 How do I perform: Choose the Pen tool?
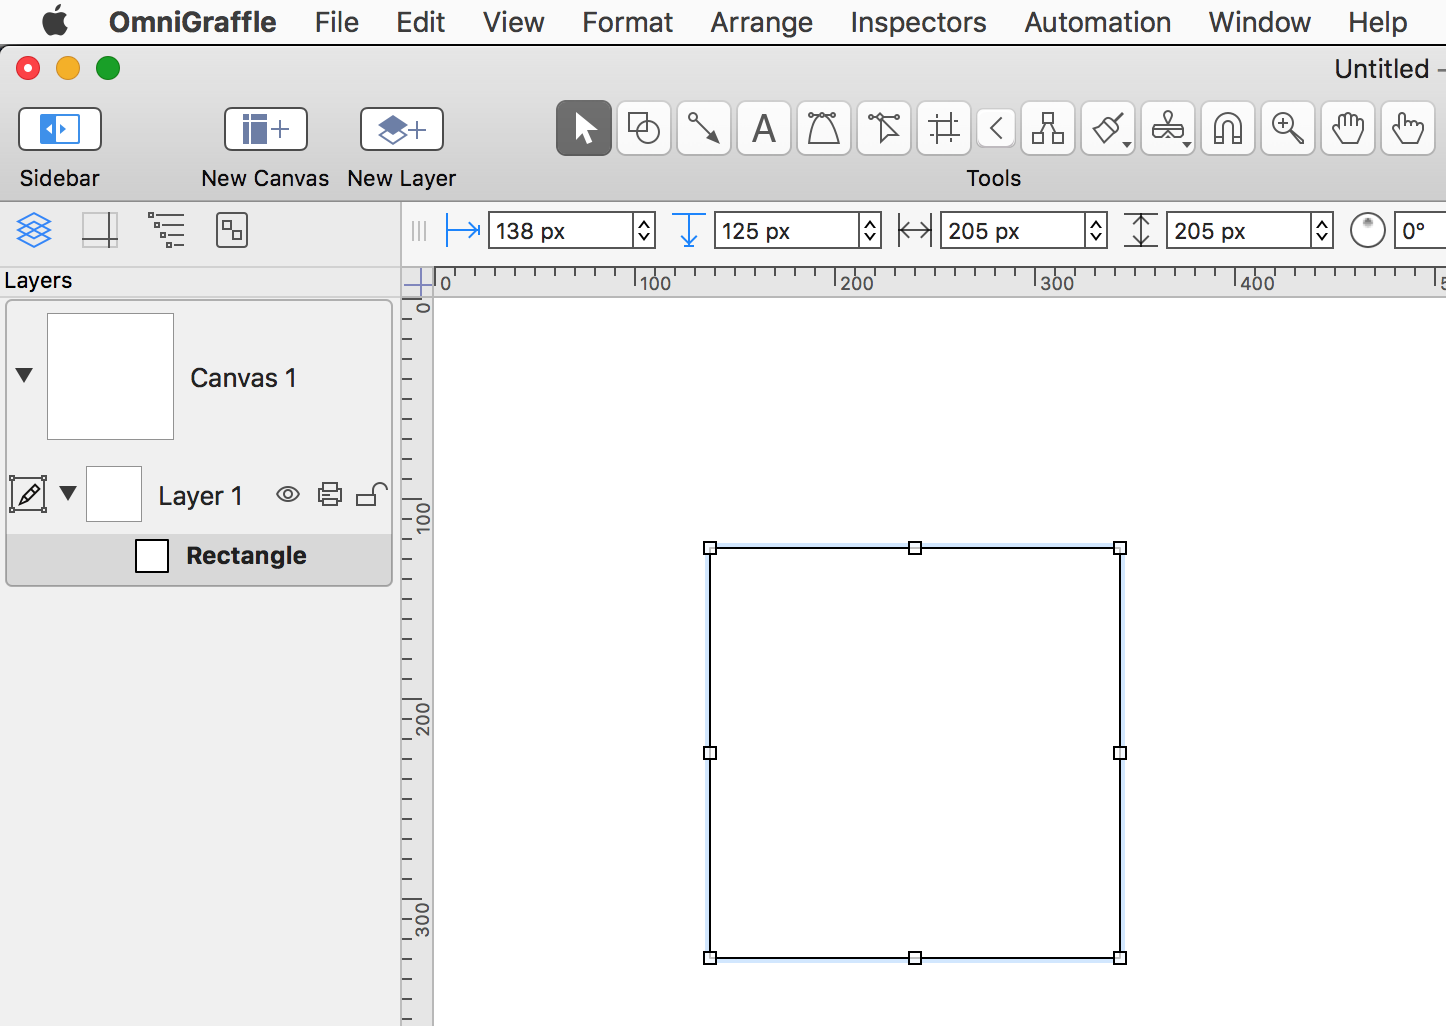point(824,129)
